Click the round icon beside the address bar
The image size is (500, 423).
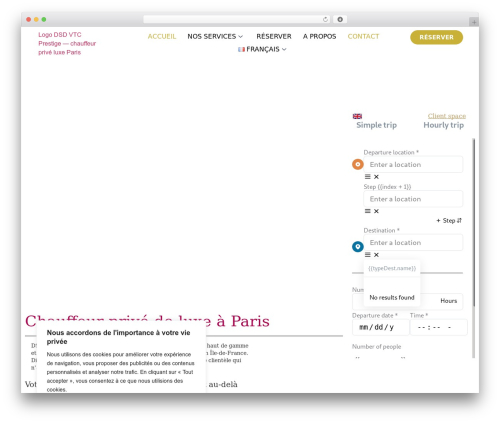click(x=340, y=19)
